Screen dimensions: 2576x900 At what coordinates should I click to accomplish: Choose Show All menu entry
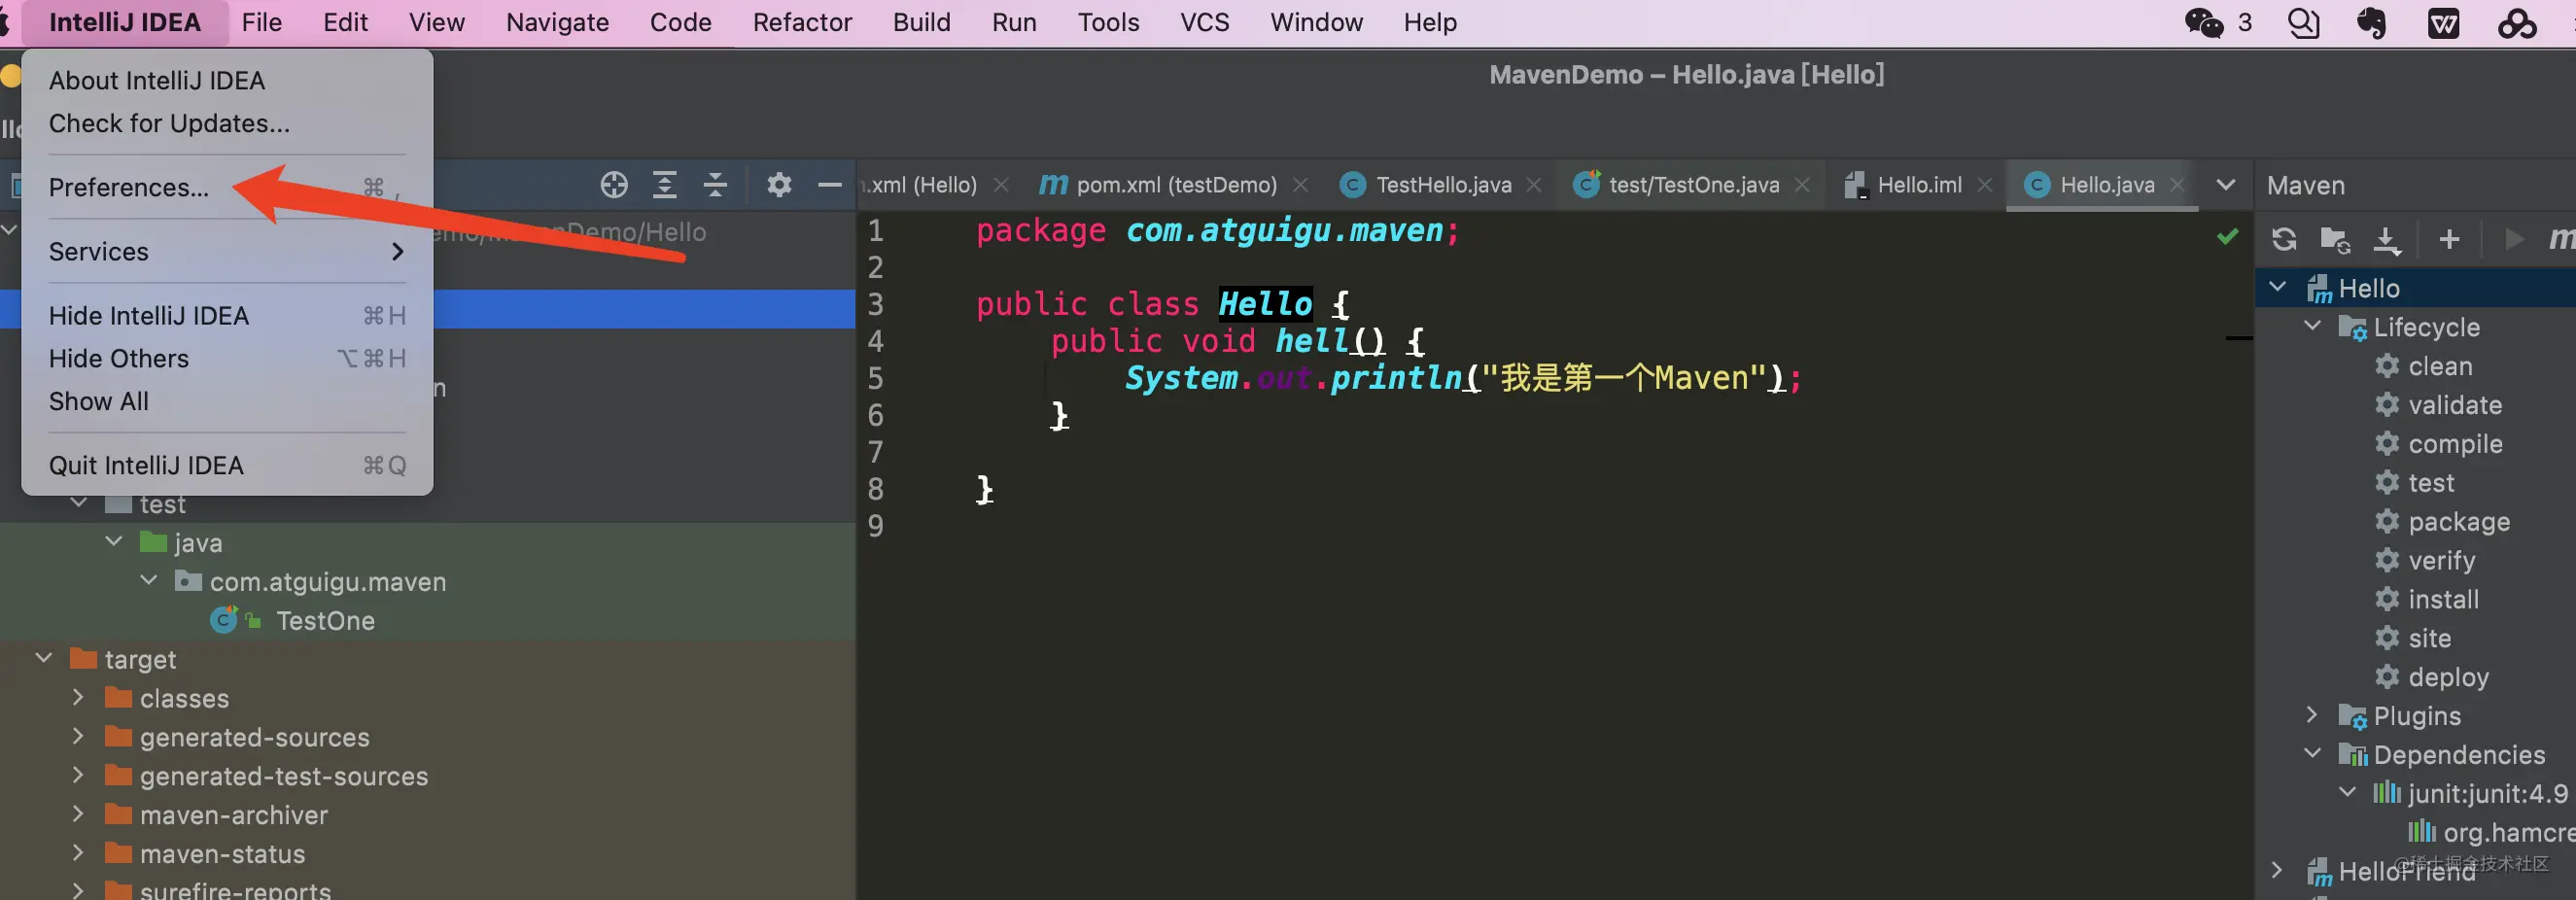(x=227, y=401)
